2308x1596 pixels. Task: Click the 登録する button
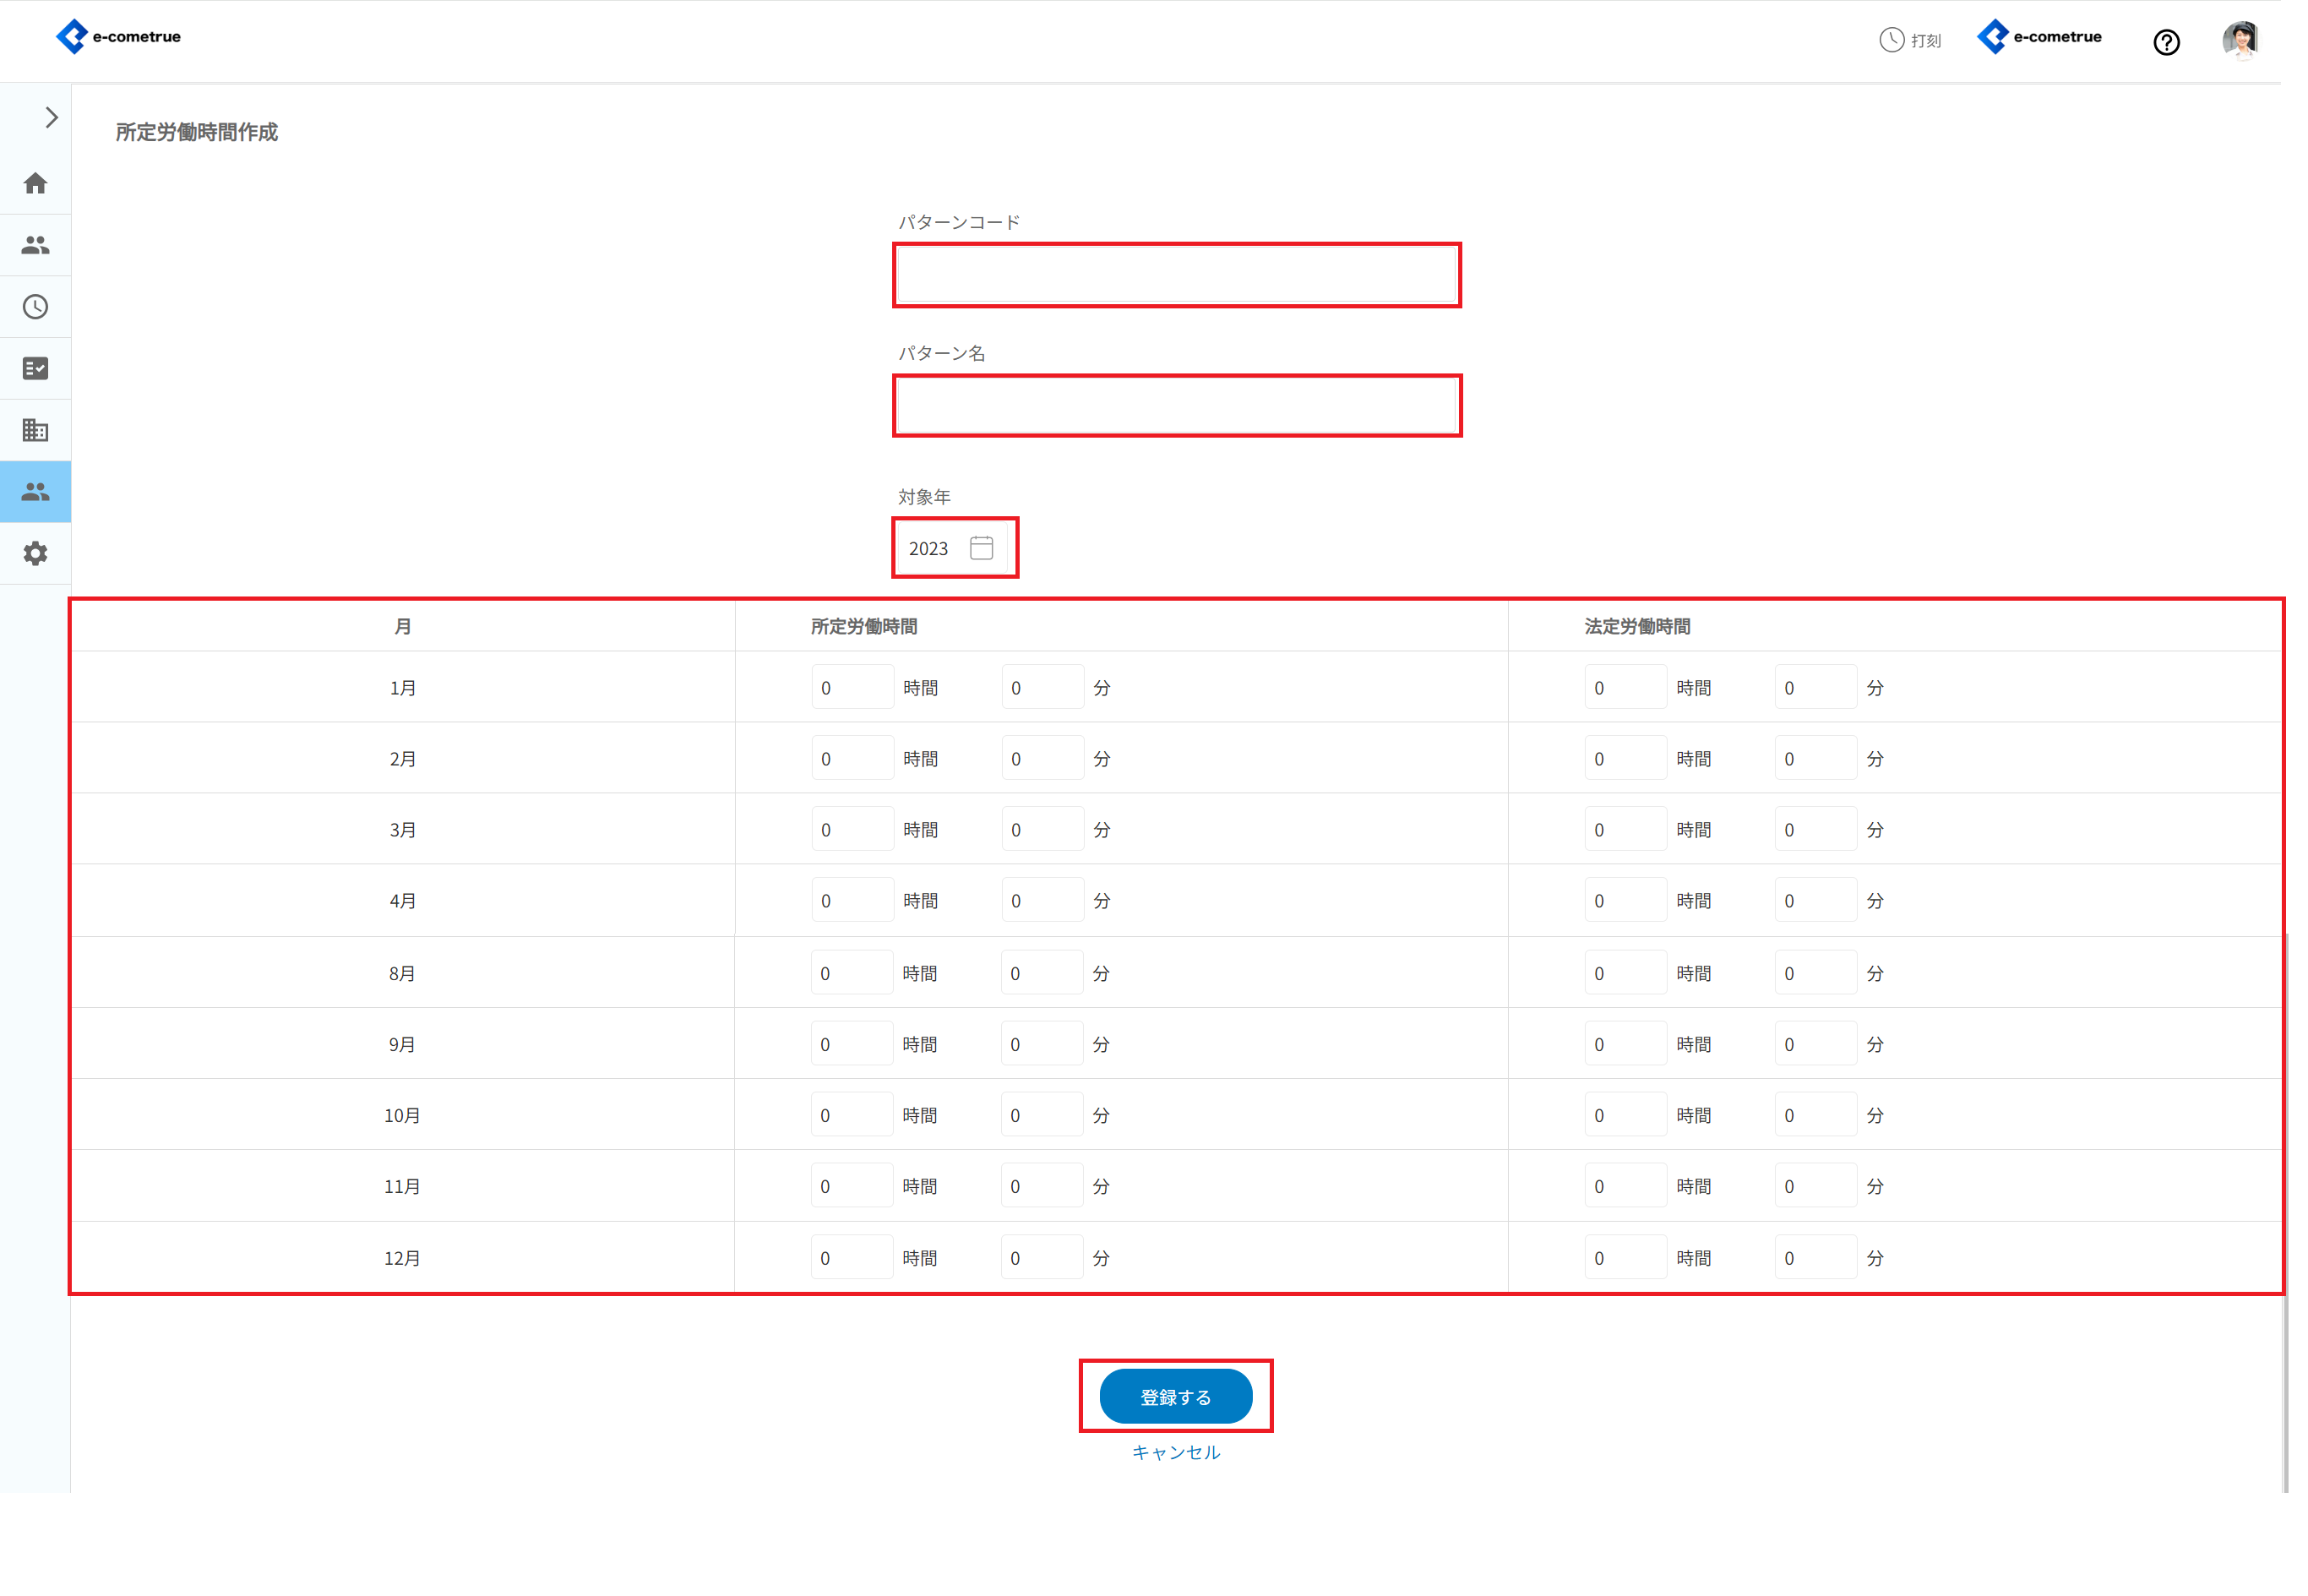coord(1175,1397)
